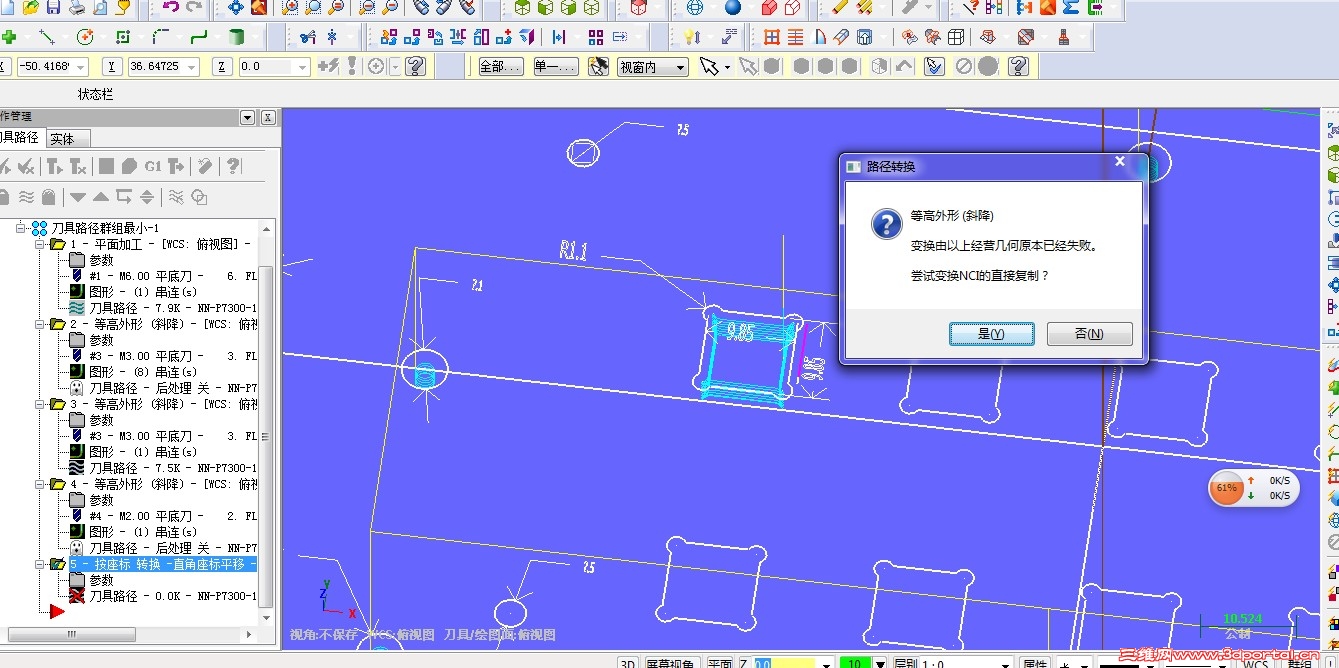The height and width of the screenshot is (668, 1339).
Task: Open the Y coordinate dropdown
Action: tap(192, 67)
